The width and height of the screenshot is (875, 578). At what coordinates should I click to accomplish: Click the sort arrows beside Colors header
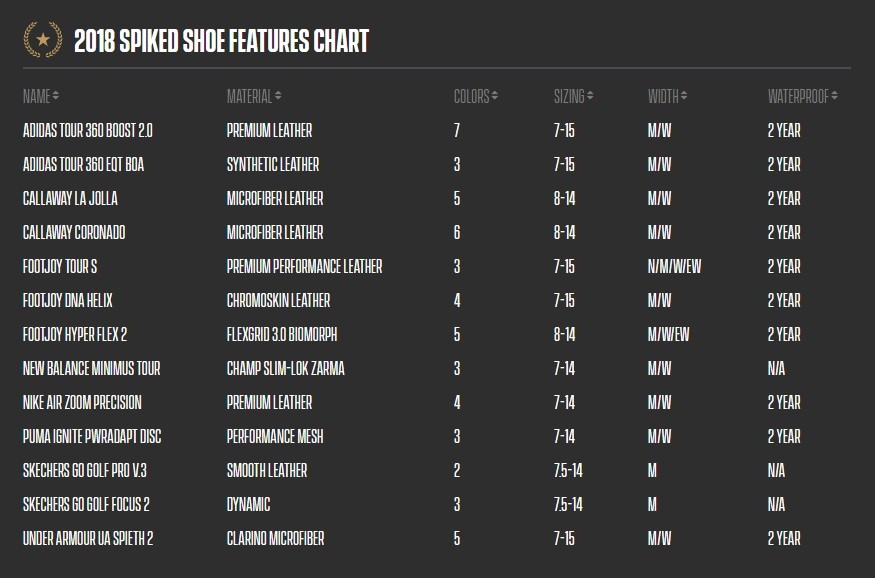(x=494, y=96)
